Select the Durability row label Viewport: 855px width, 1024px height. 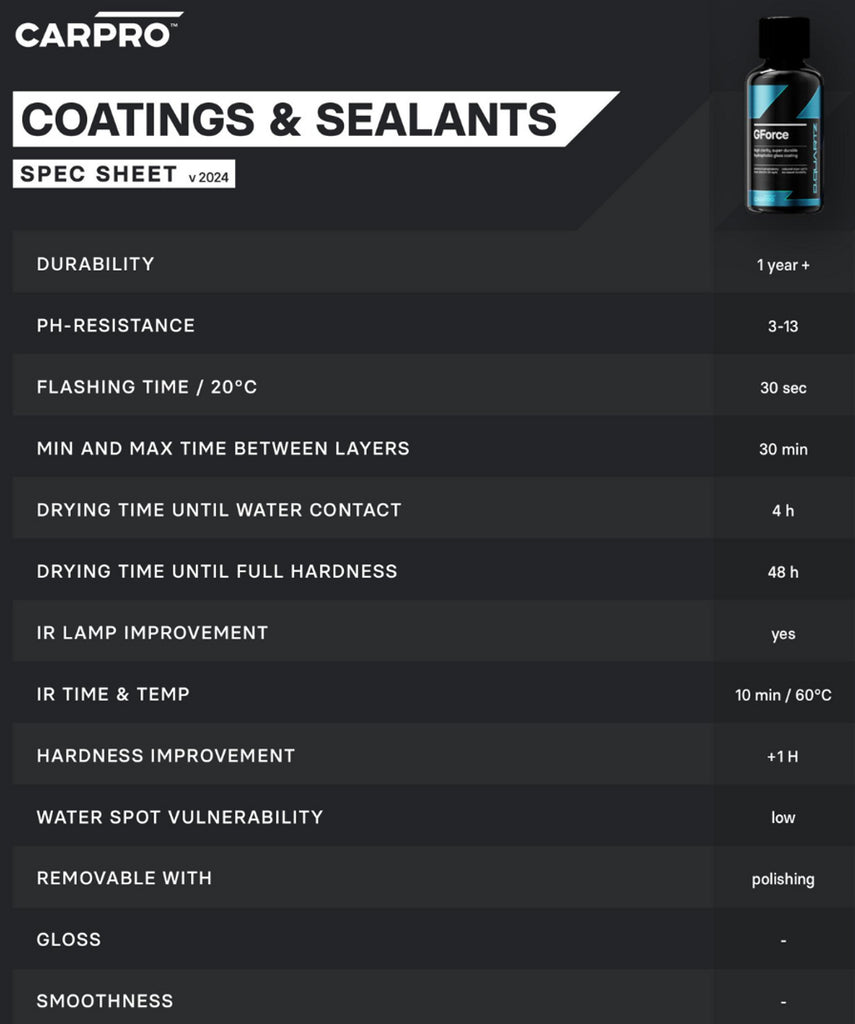click(95, 264)
